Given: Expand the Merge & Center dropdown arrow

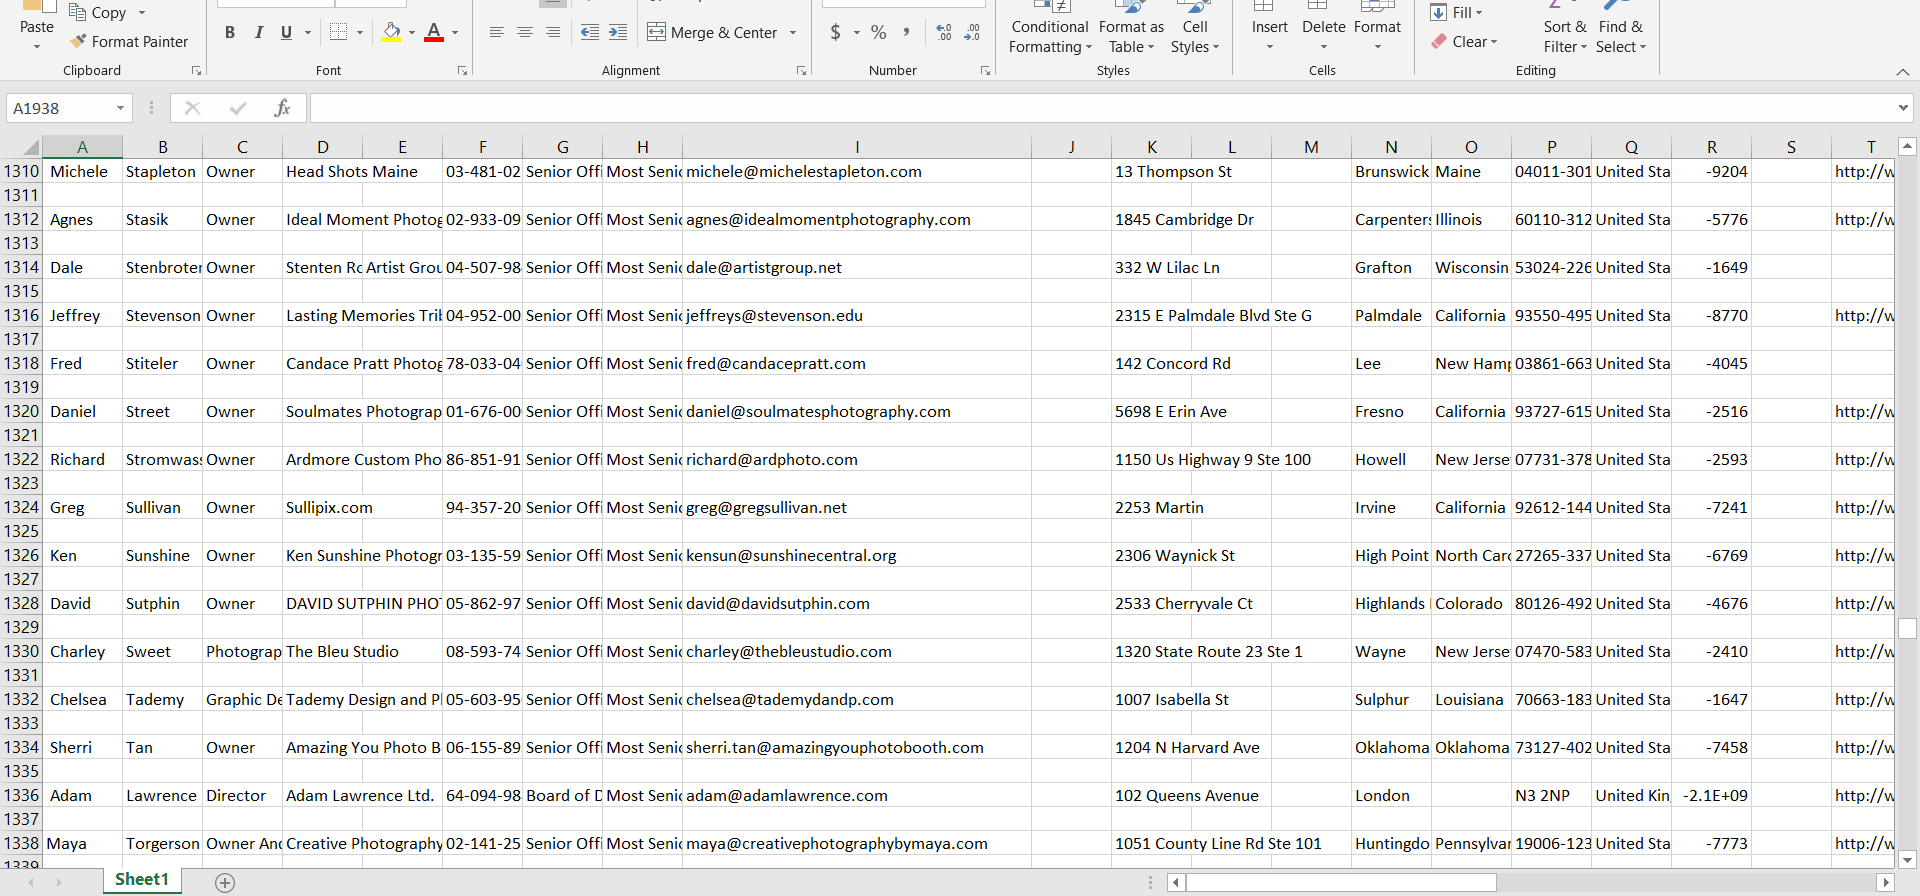Looking at the screenshot, I should pos(793,33).
